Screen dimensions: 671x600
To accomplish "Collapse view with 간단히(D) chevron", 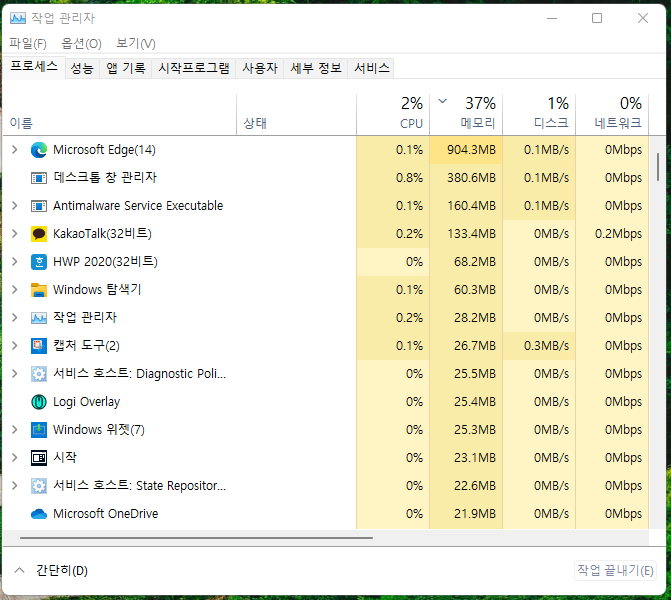I will tap(19, 570).
